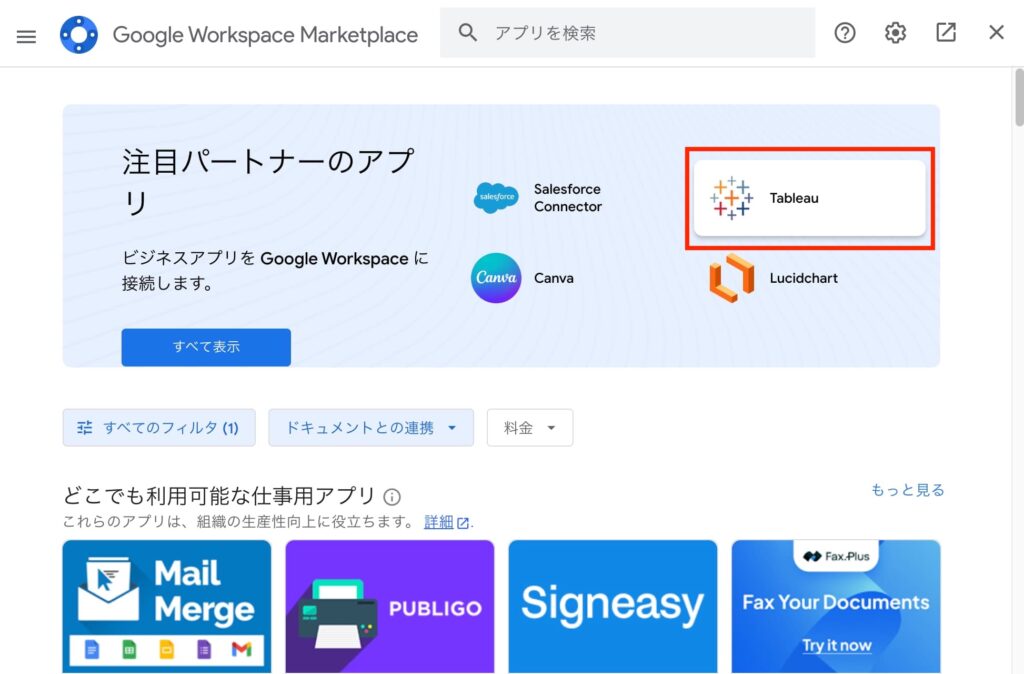Image resolution: width=1024 pixels, height=674 pixels.
Task: Click the info icon beside 仕事用アプリ heading
Action: click(x=392, y=497)
